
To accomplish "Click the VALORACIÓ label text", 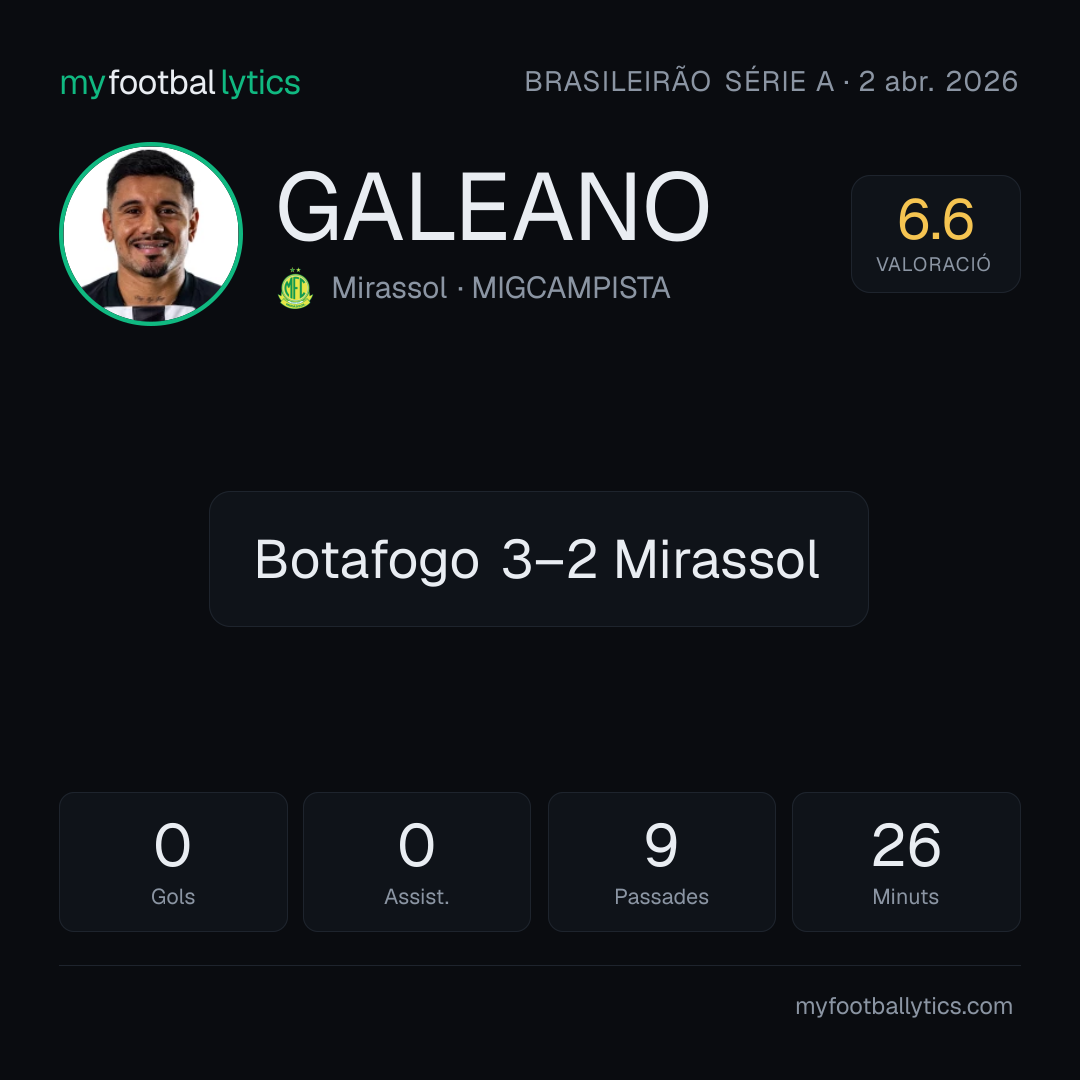I will (x=933, y=264).
